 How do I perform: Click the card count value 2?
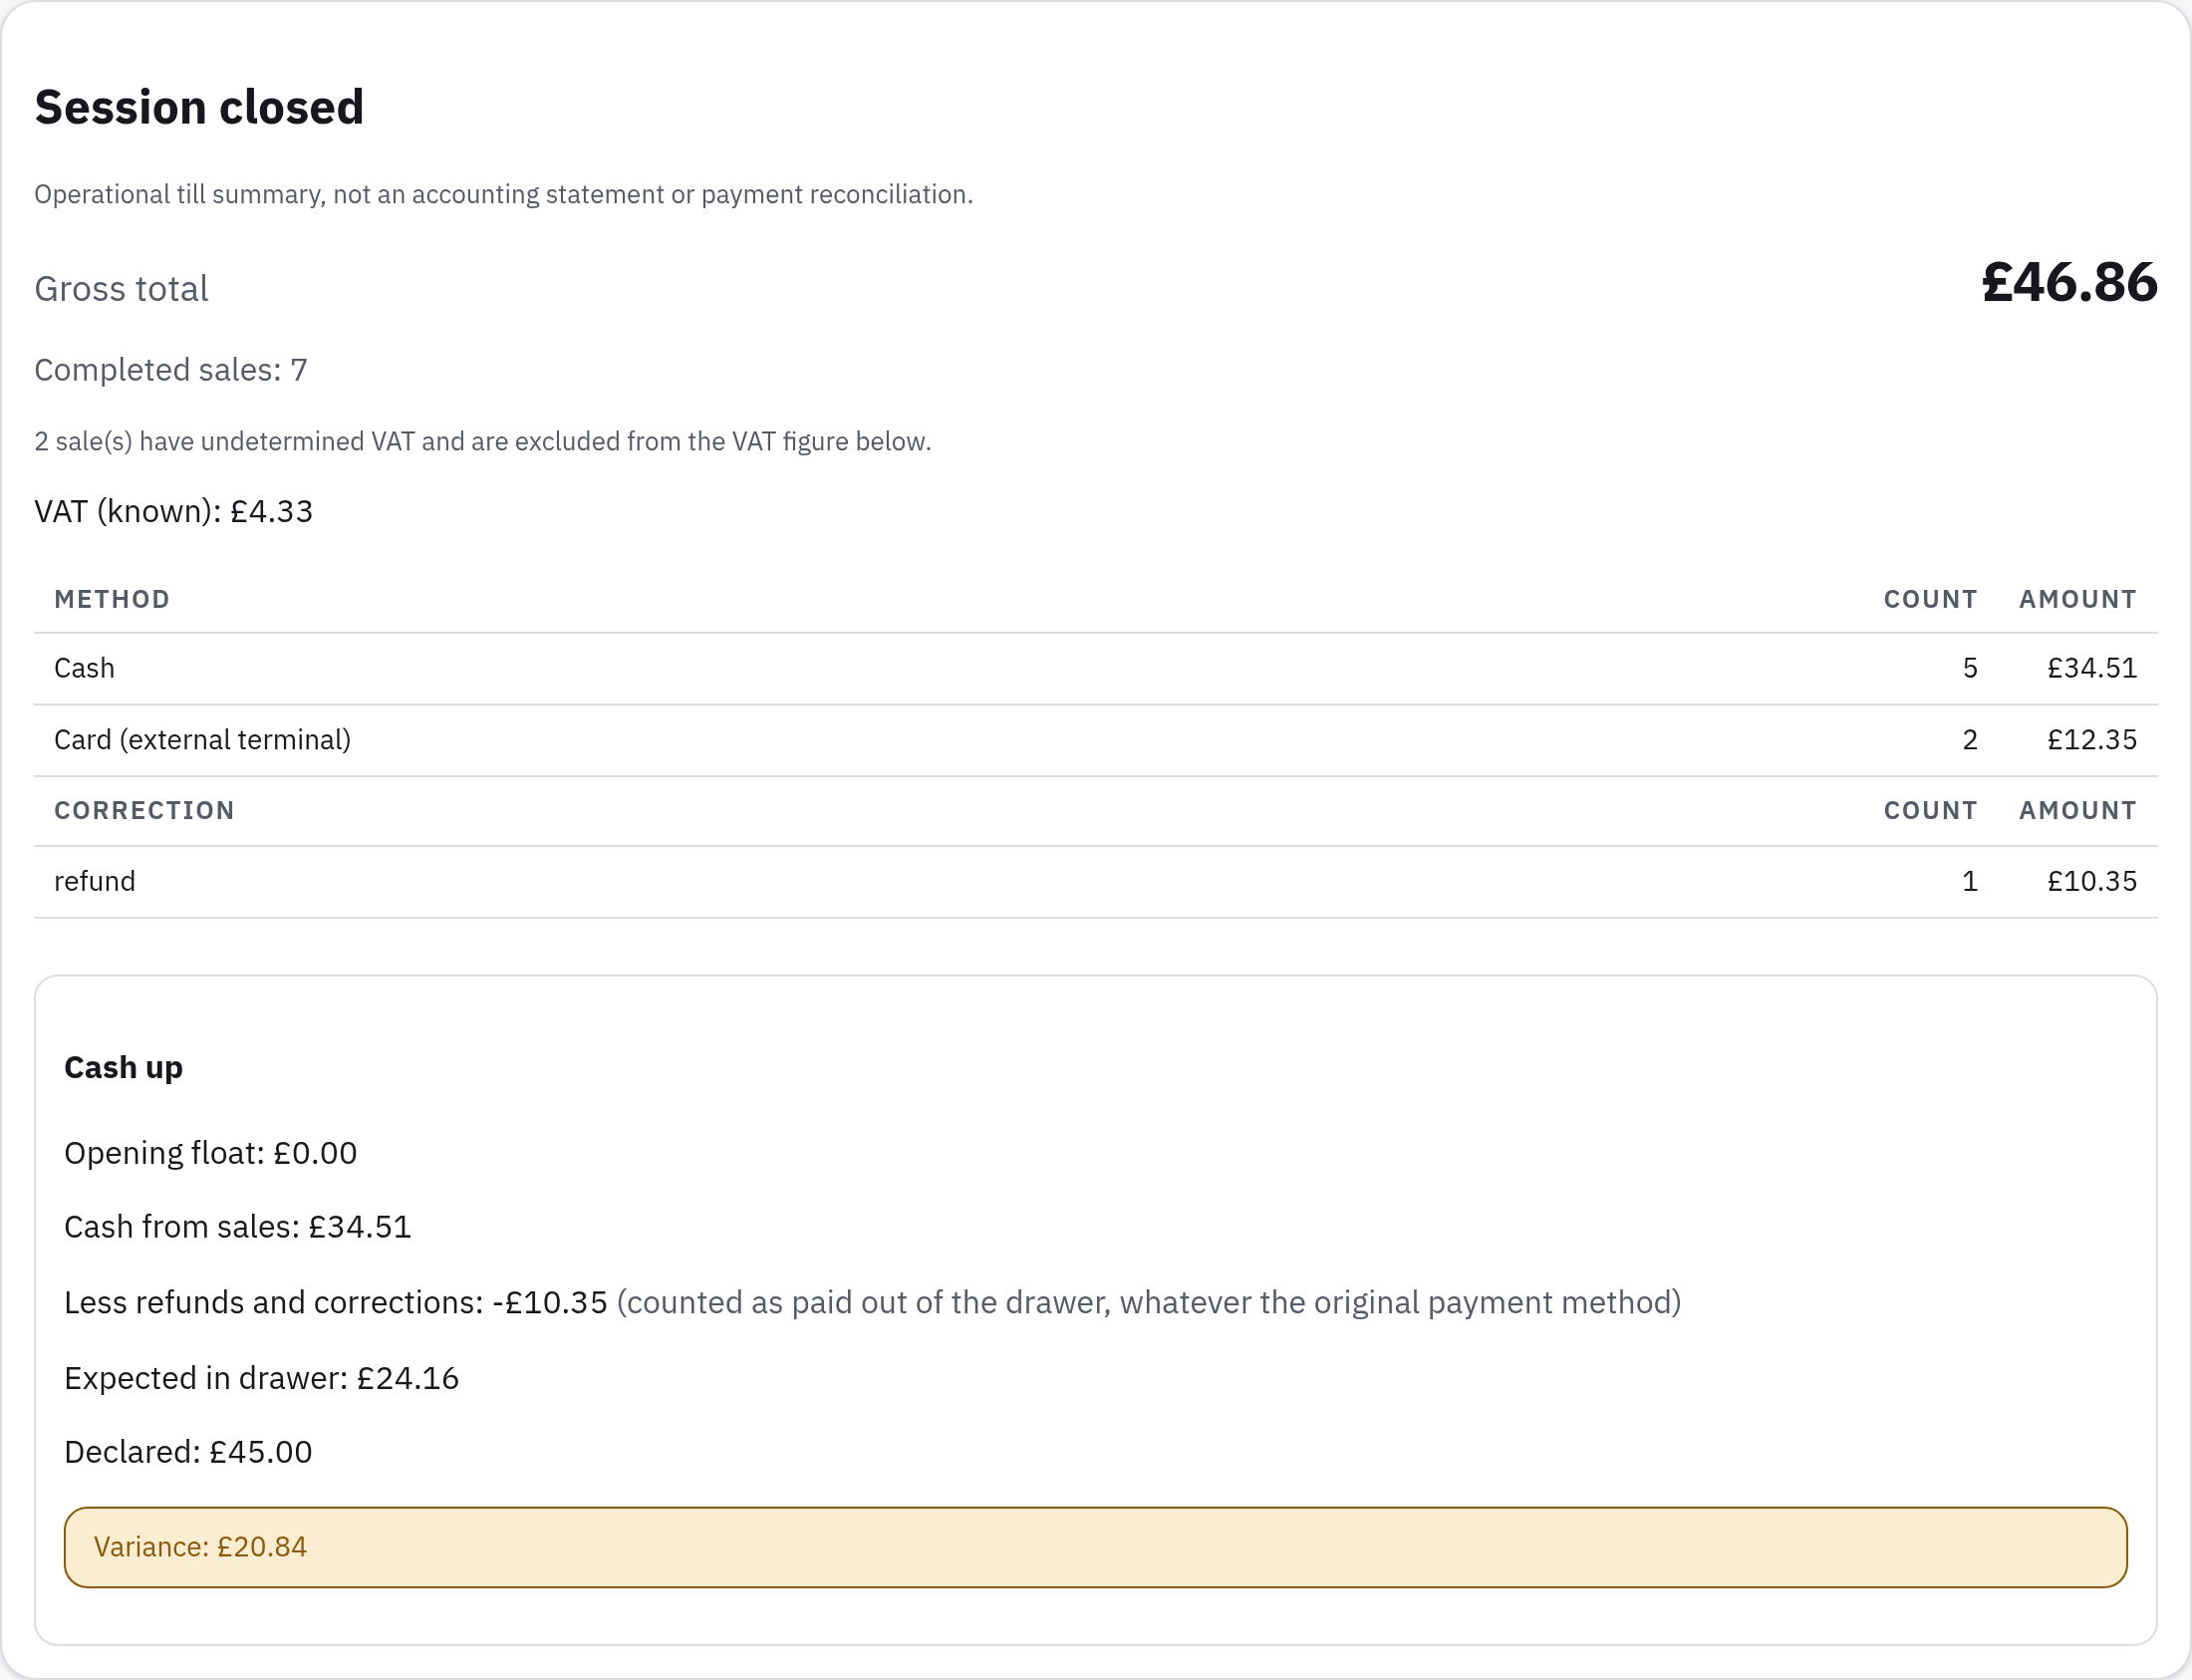1970,740
